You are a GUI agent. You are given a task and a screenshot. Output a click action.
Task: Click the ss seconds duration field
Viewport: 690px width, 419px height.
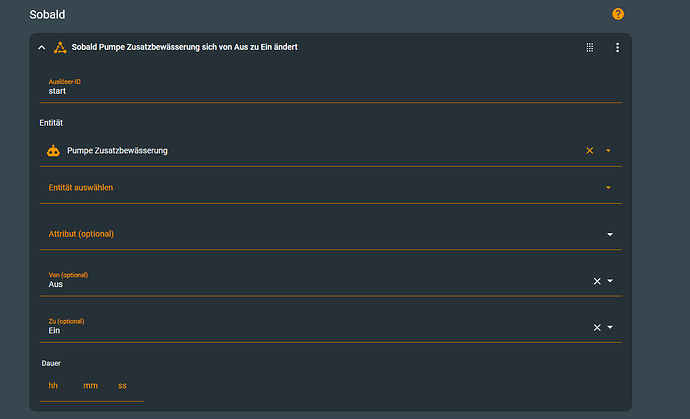pyautogui.click(x=123, y=386)
